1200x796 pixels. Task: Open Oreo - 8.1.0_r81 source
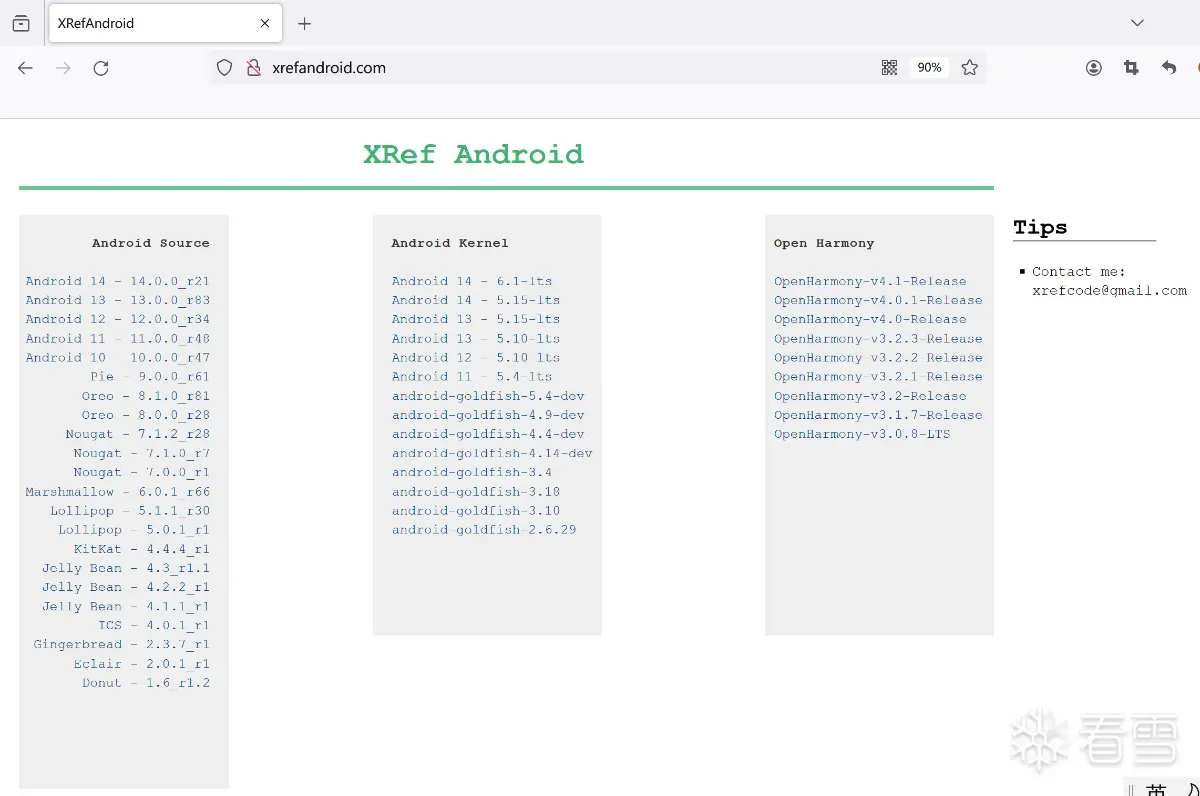[x=146, y=396]
